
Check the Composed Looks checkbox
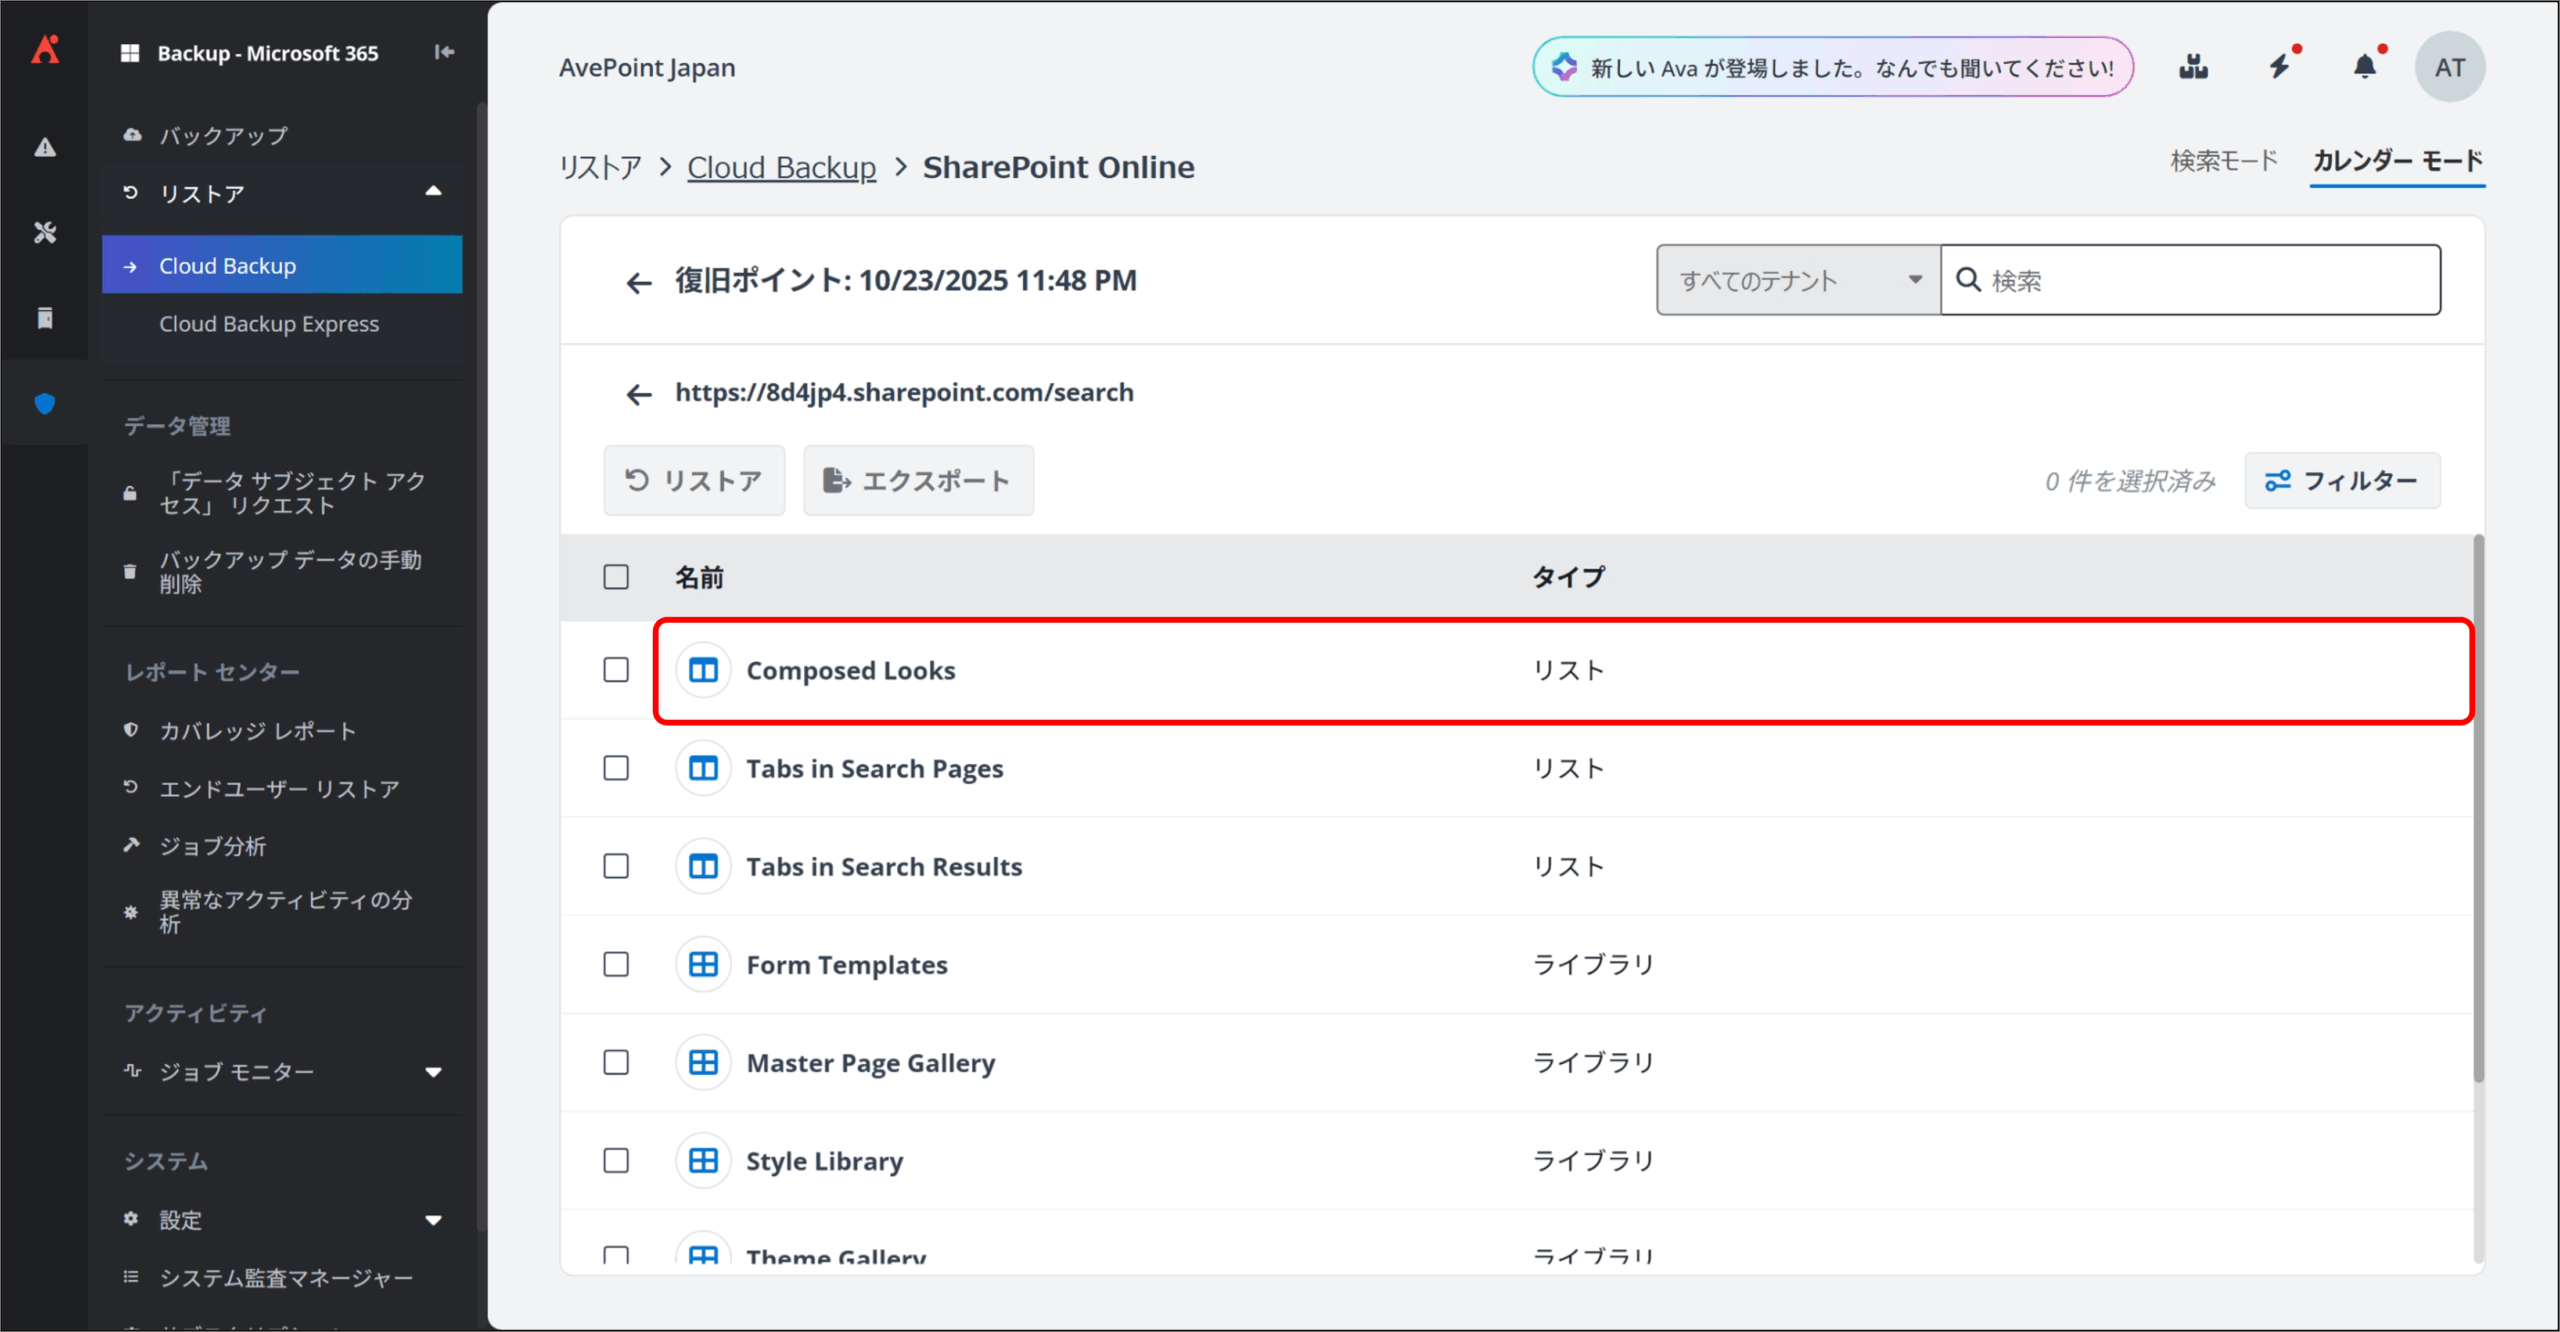(x=616, y=670)
